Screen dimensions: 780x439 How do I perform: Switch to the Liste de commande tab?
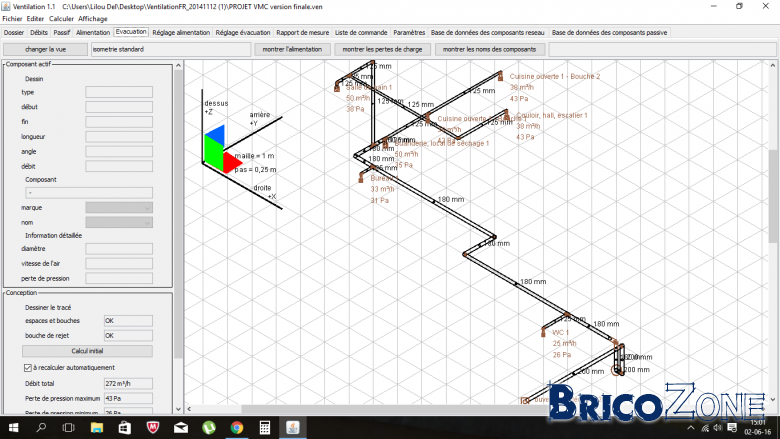click(361, 32)
